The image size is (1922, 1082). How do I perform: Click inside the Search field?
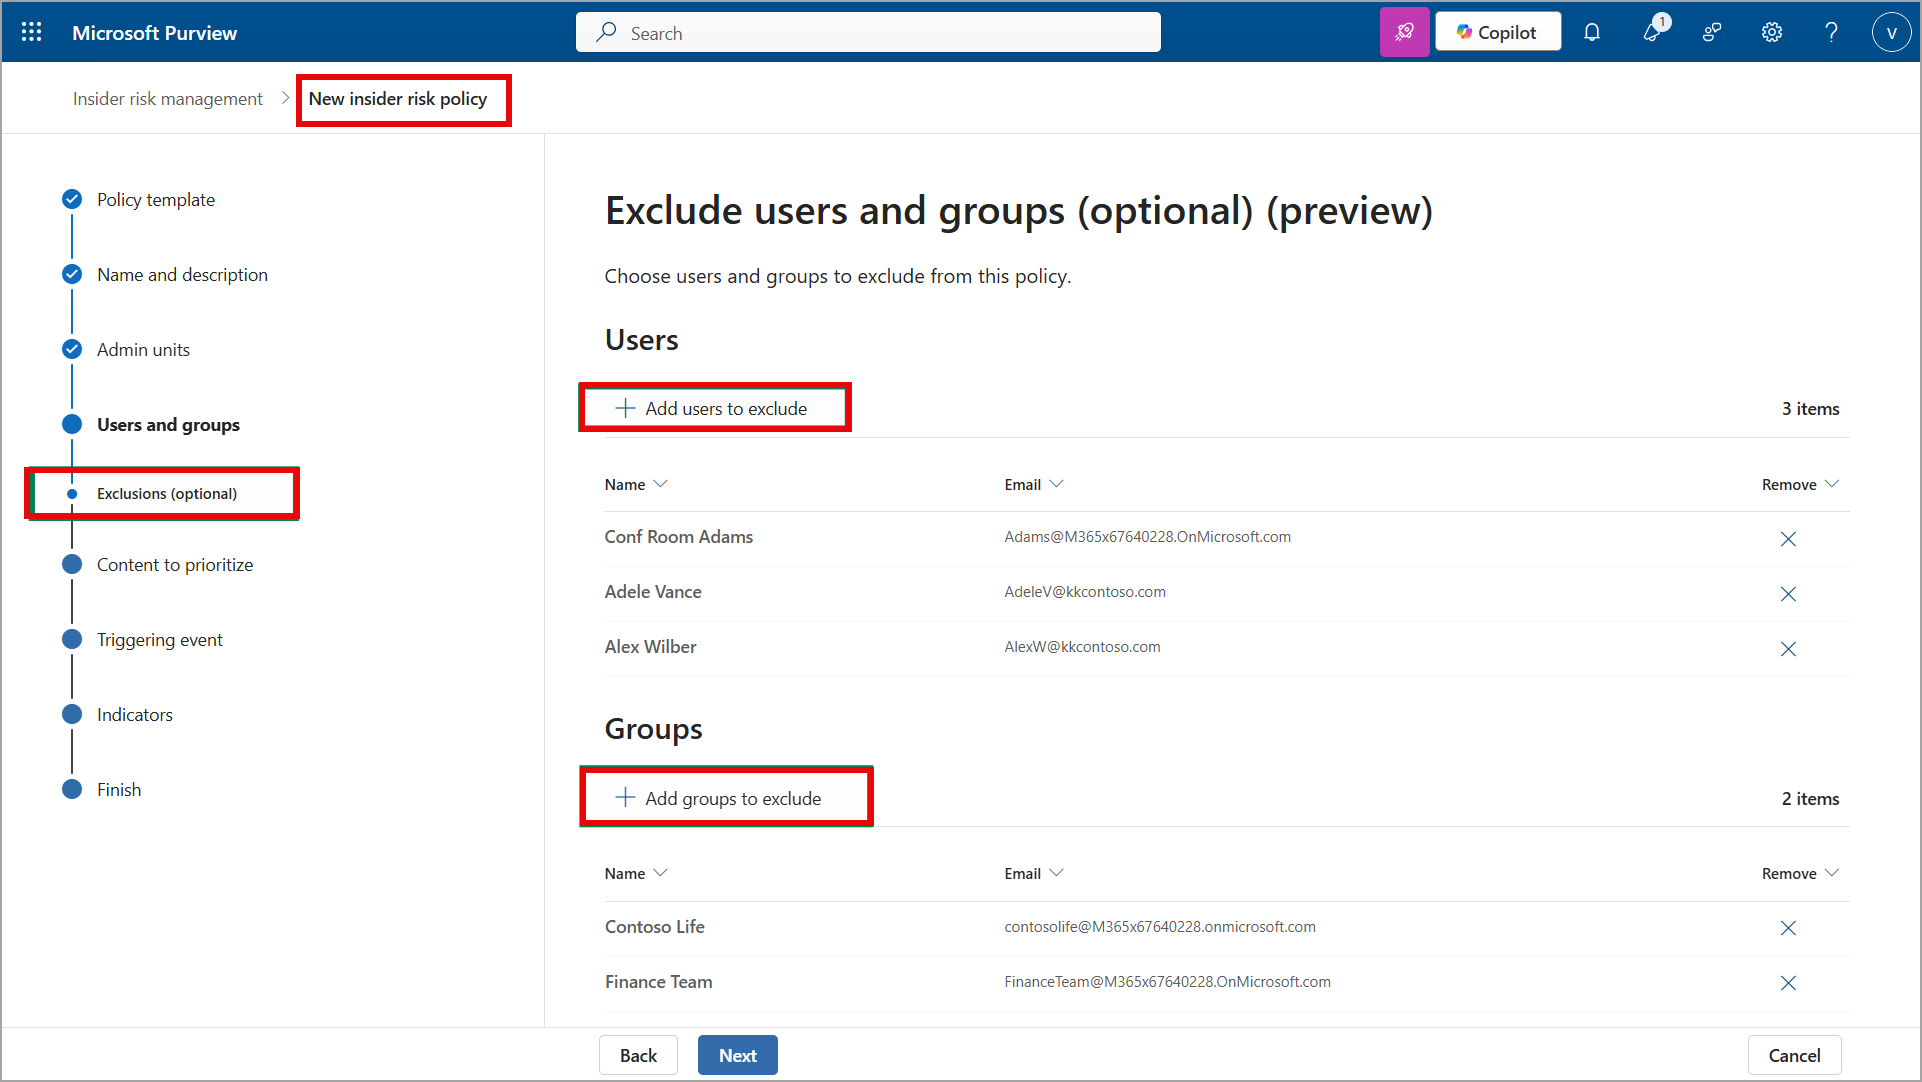(x=867, y=32)
